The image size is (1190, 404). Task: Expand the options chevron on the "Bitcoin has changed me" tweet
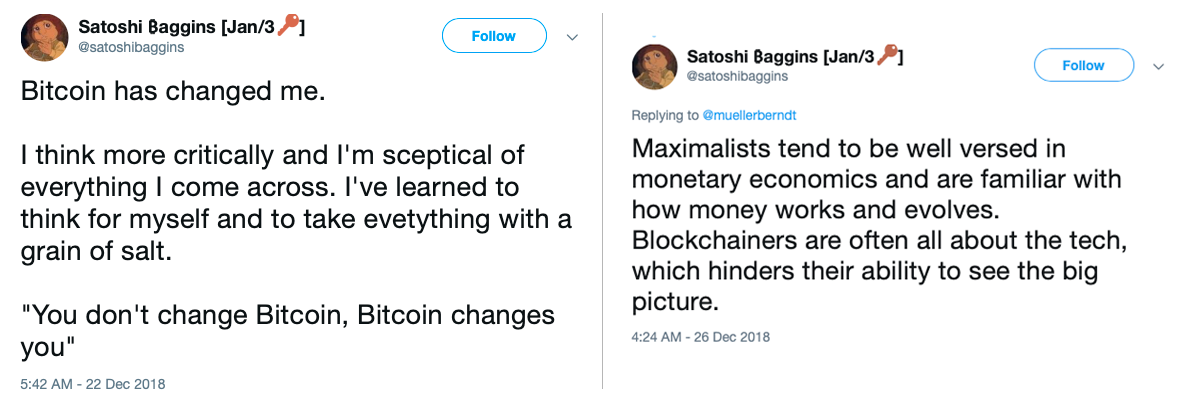point(573,37)
